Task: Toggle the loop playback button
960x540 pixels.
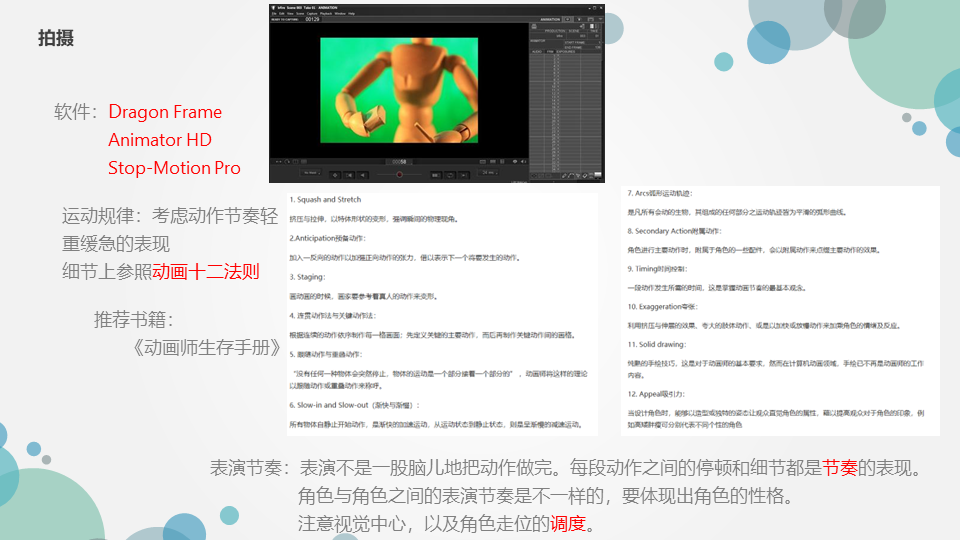Action: pyautogui.click(x=450, y=175)
